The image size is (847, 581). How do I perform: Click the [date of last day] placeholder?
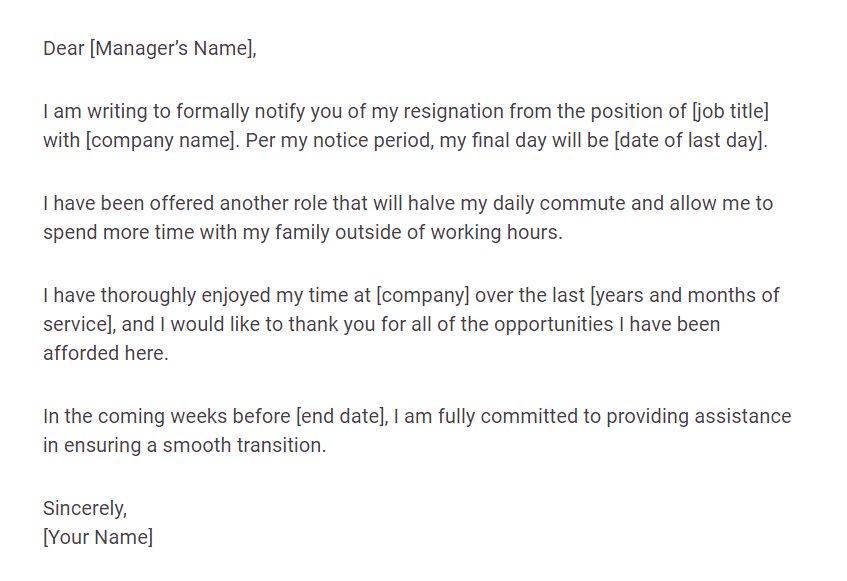pyautogui.click(x=690, y=141)
